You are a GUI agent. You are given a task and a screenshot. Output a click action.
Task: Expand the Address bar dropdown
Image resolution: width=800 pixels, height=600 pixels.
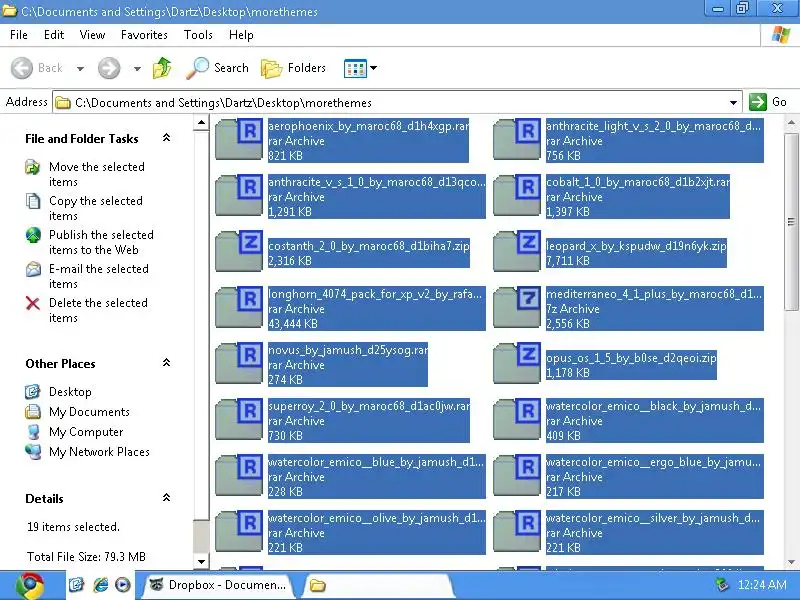click(x=733, y=103)
